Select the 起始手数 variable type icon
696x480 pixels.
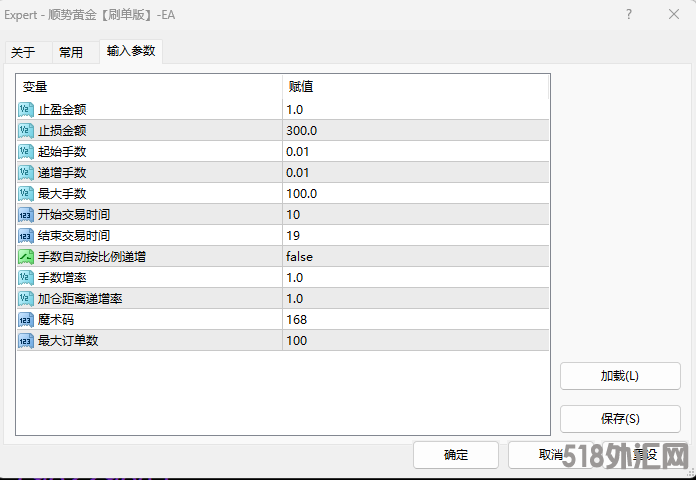(26, 151)
